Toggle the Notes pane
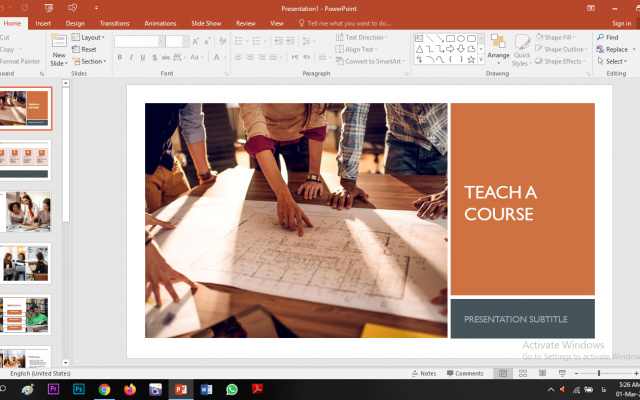 (x=423, y=373)
